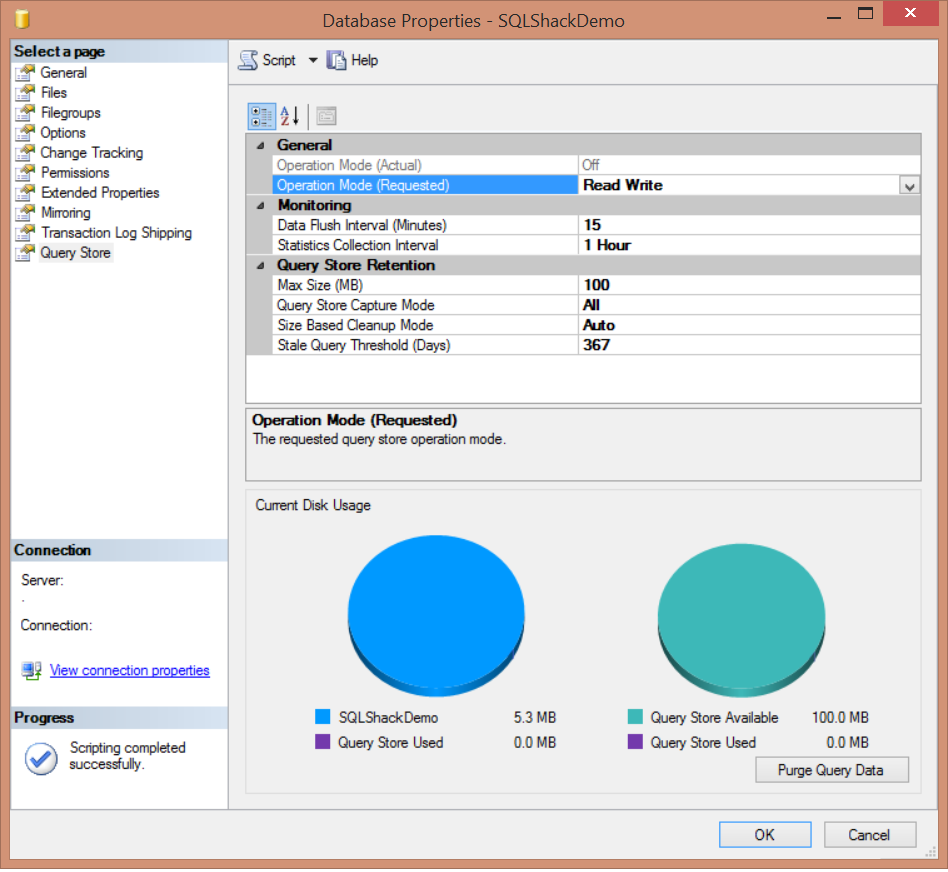Click the Change Tracking page icon
Screen dimensions: 948x872
click(x=25, y=152)
